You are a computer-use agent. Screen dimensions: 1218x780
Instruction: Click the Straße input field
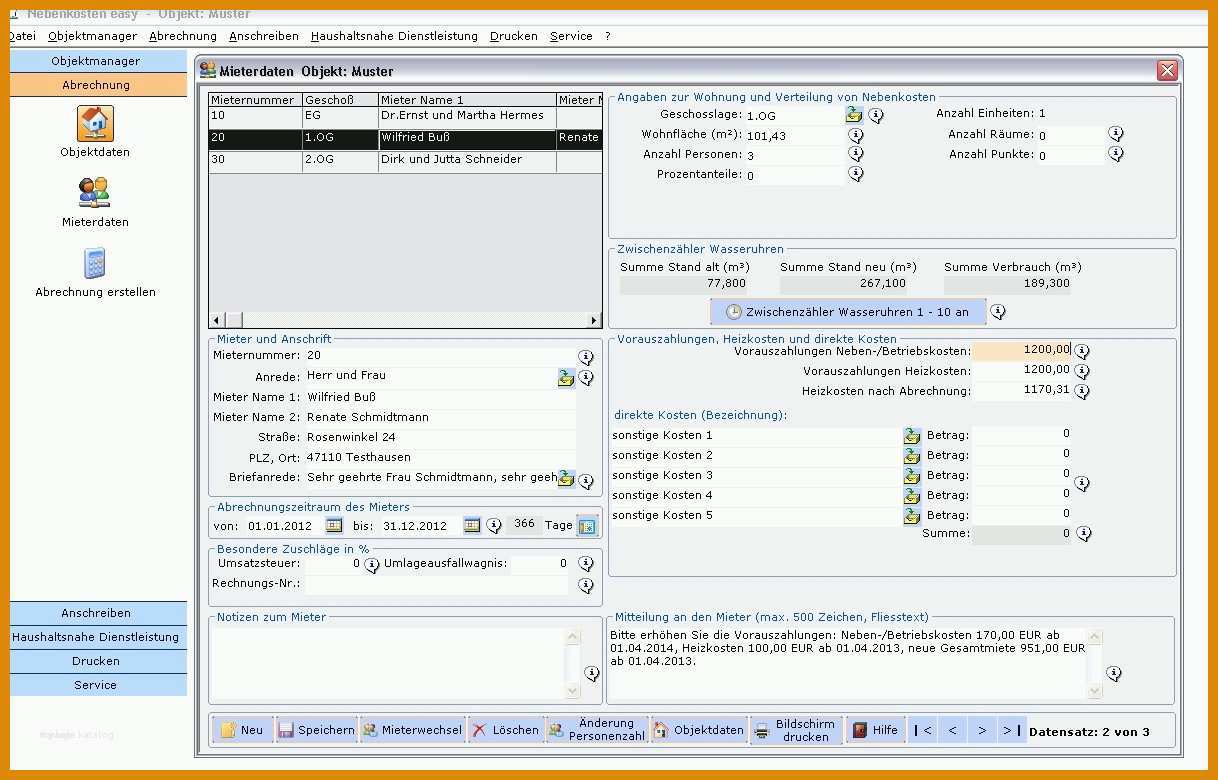pyautogui.click(x=440, y=438)
